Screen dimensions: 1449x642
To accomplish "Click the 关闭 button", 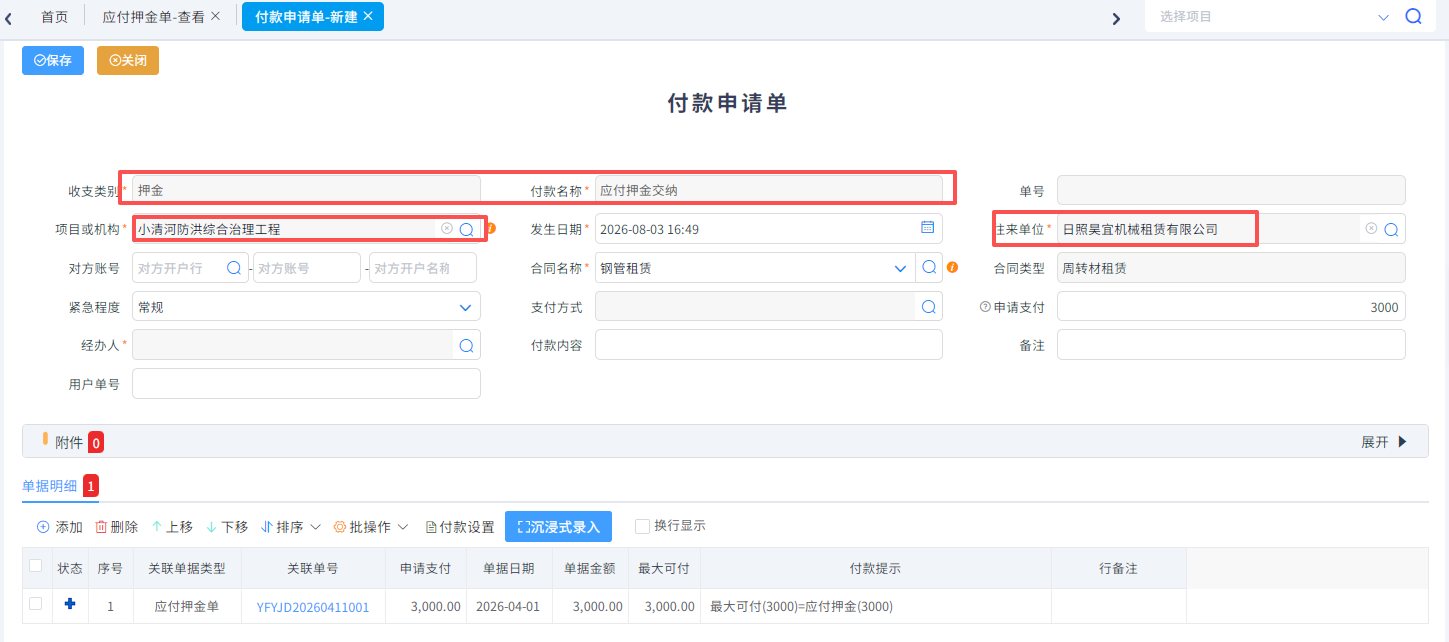I will pyautogui.click(x=128, y=60).
